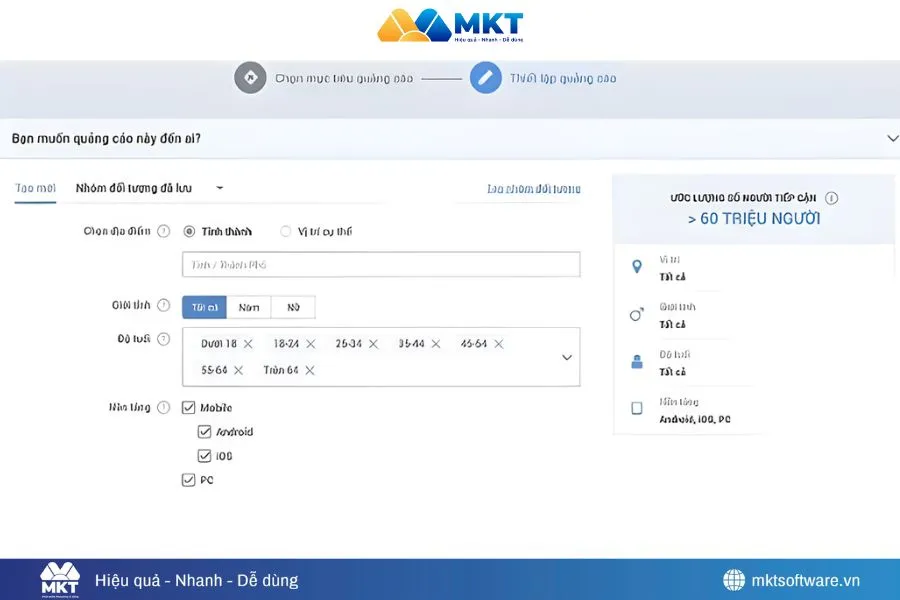Click the Tỉnh / Thành Phố input field
Viewport: 900px width, 600px height.
click(380, 264)
